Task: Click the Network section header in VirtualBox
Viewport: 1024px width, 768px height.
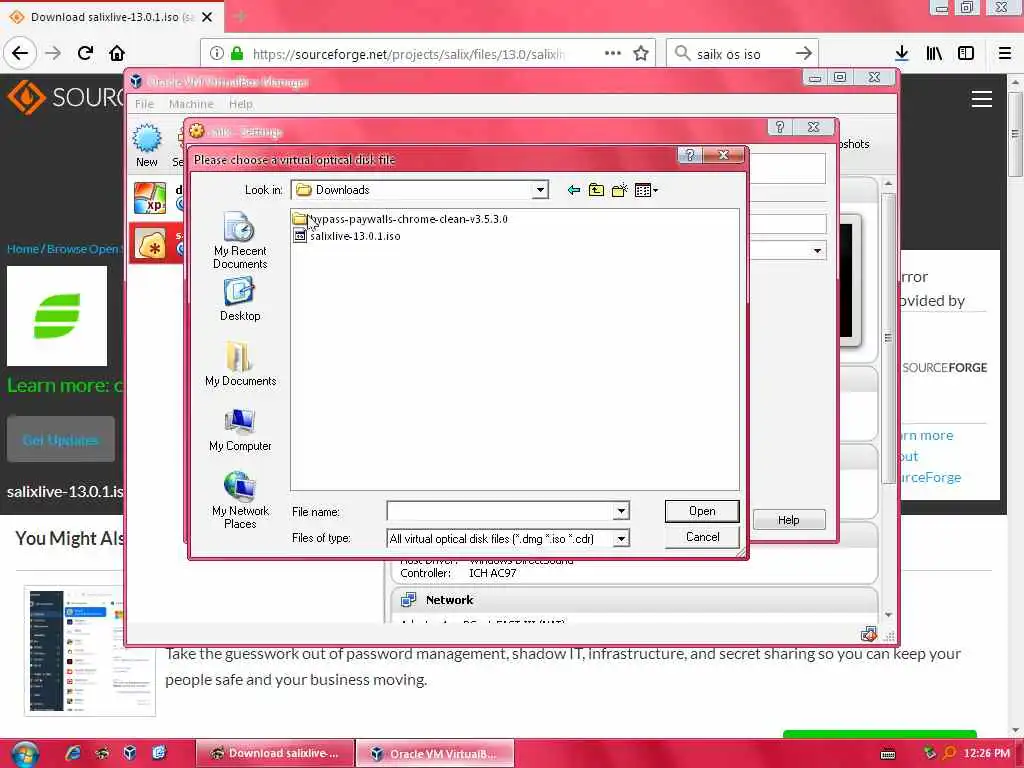Action: [x=633, y=600]
